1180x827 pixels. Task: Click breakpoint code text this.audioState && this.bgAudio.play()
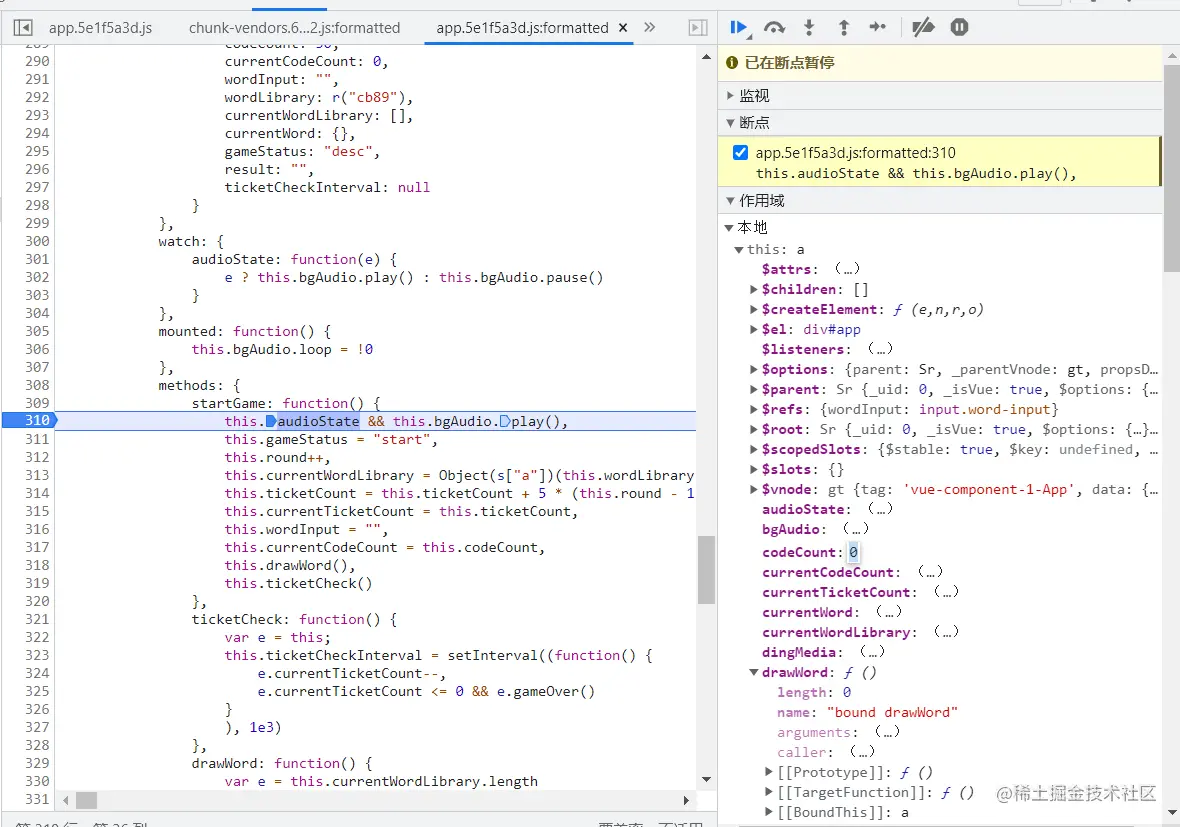[915, 174]
